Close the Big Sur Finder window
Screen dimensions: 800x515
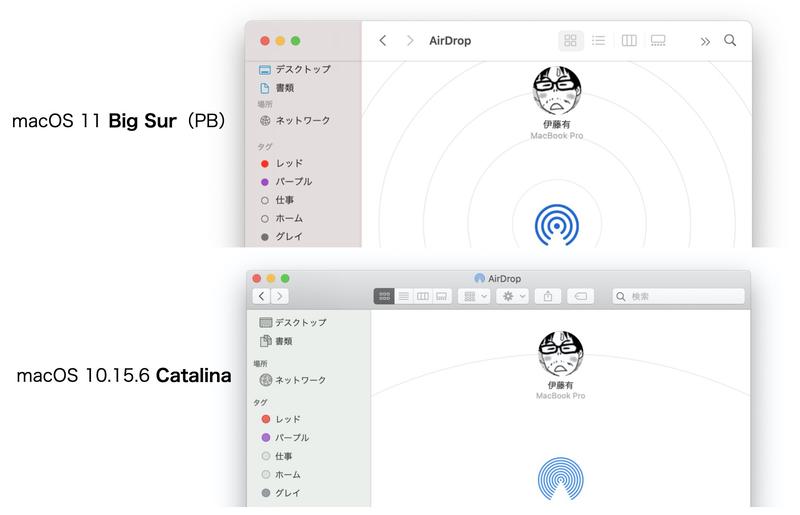(x=265, y=41)
